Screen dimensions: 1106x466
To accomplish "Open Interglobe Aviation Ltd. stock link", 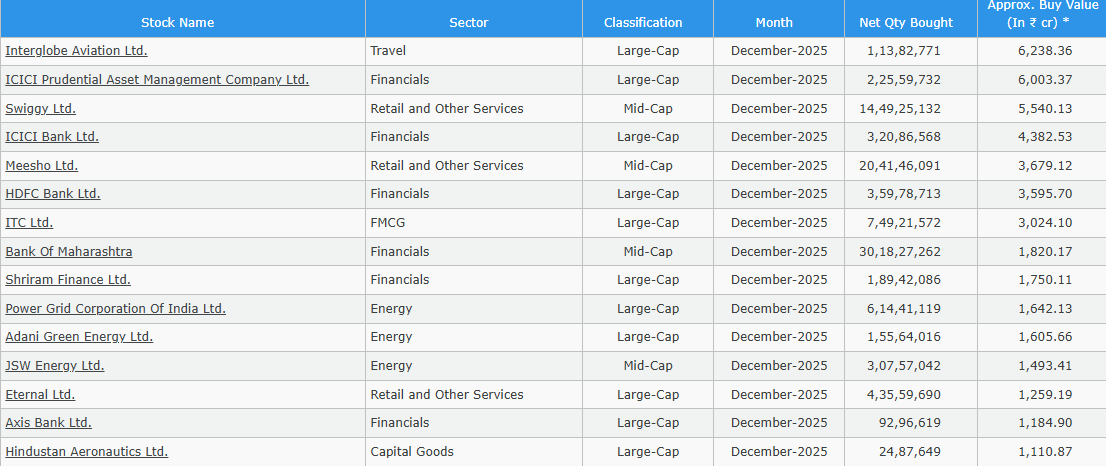I will tap(76, 51).
